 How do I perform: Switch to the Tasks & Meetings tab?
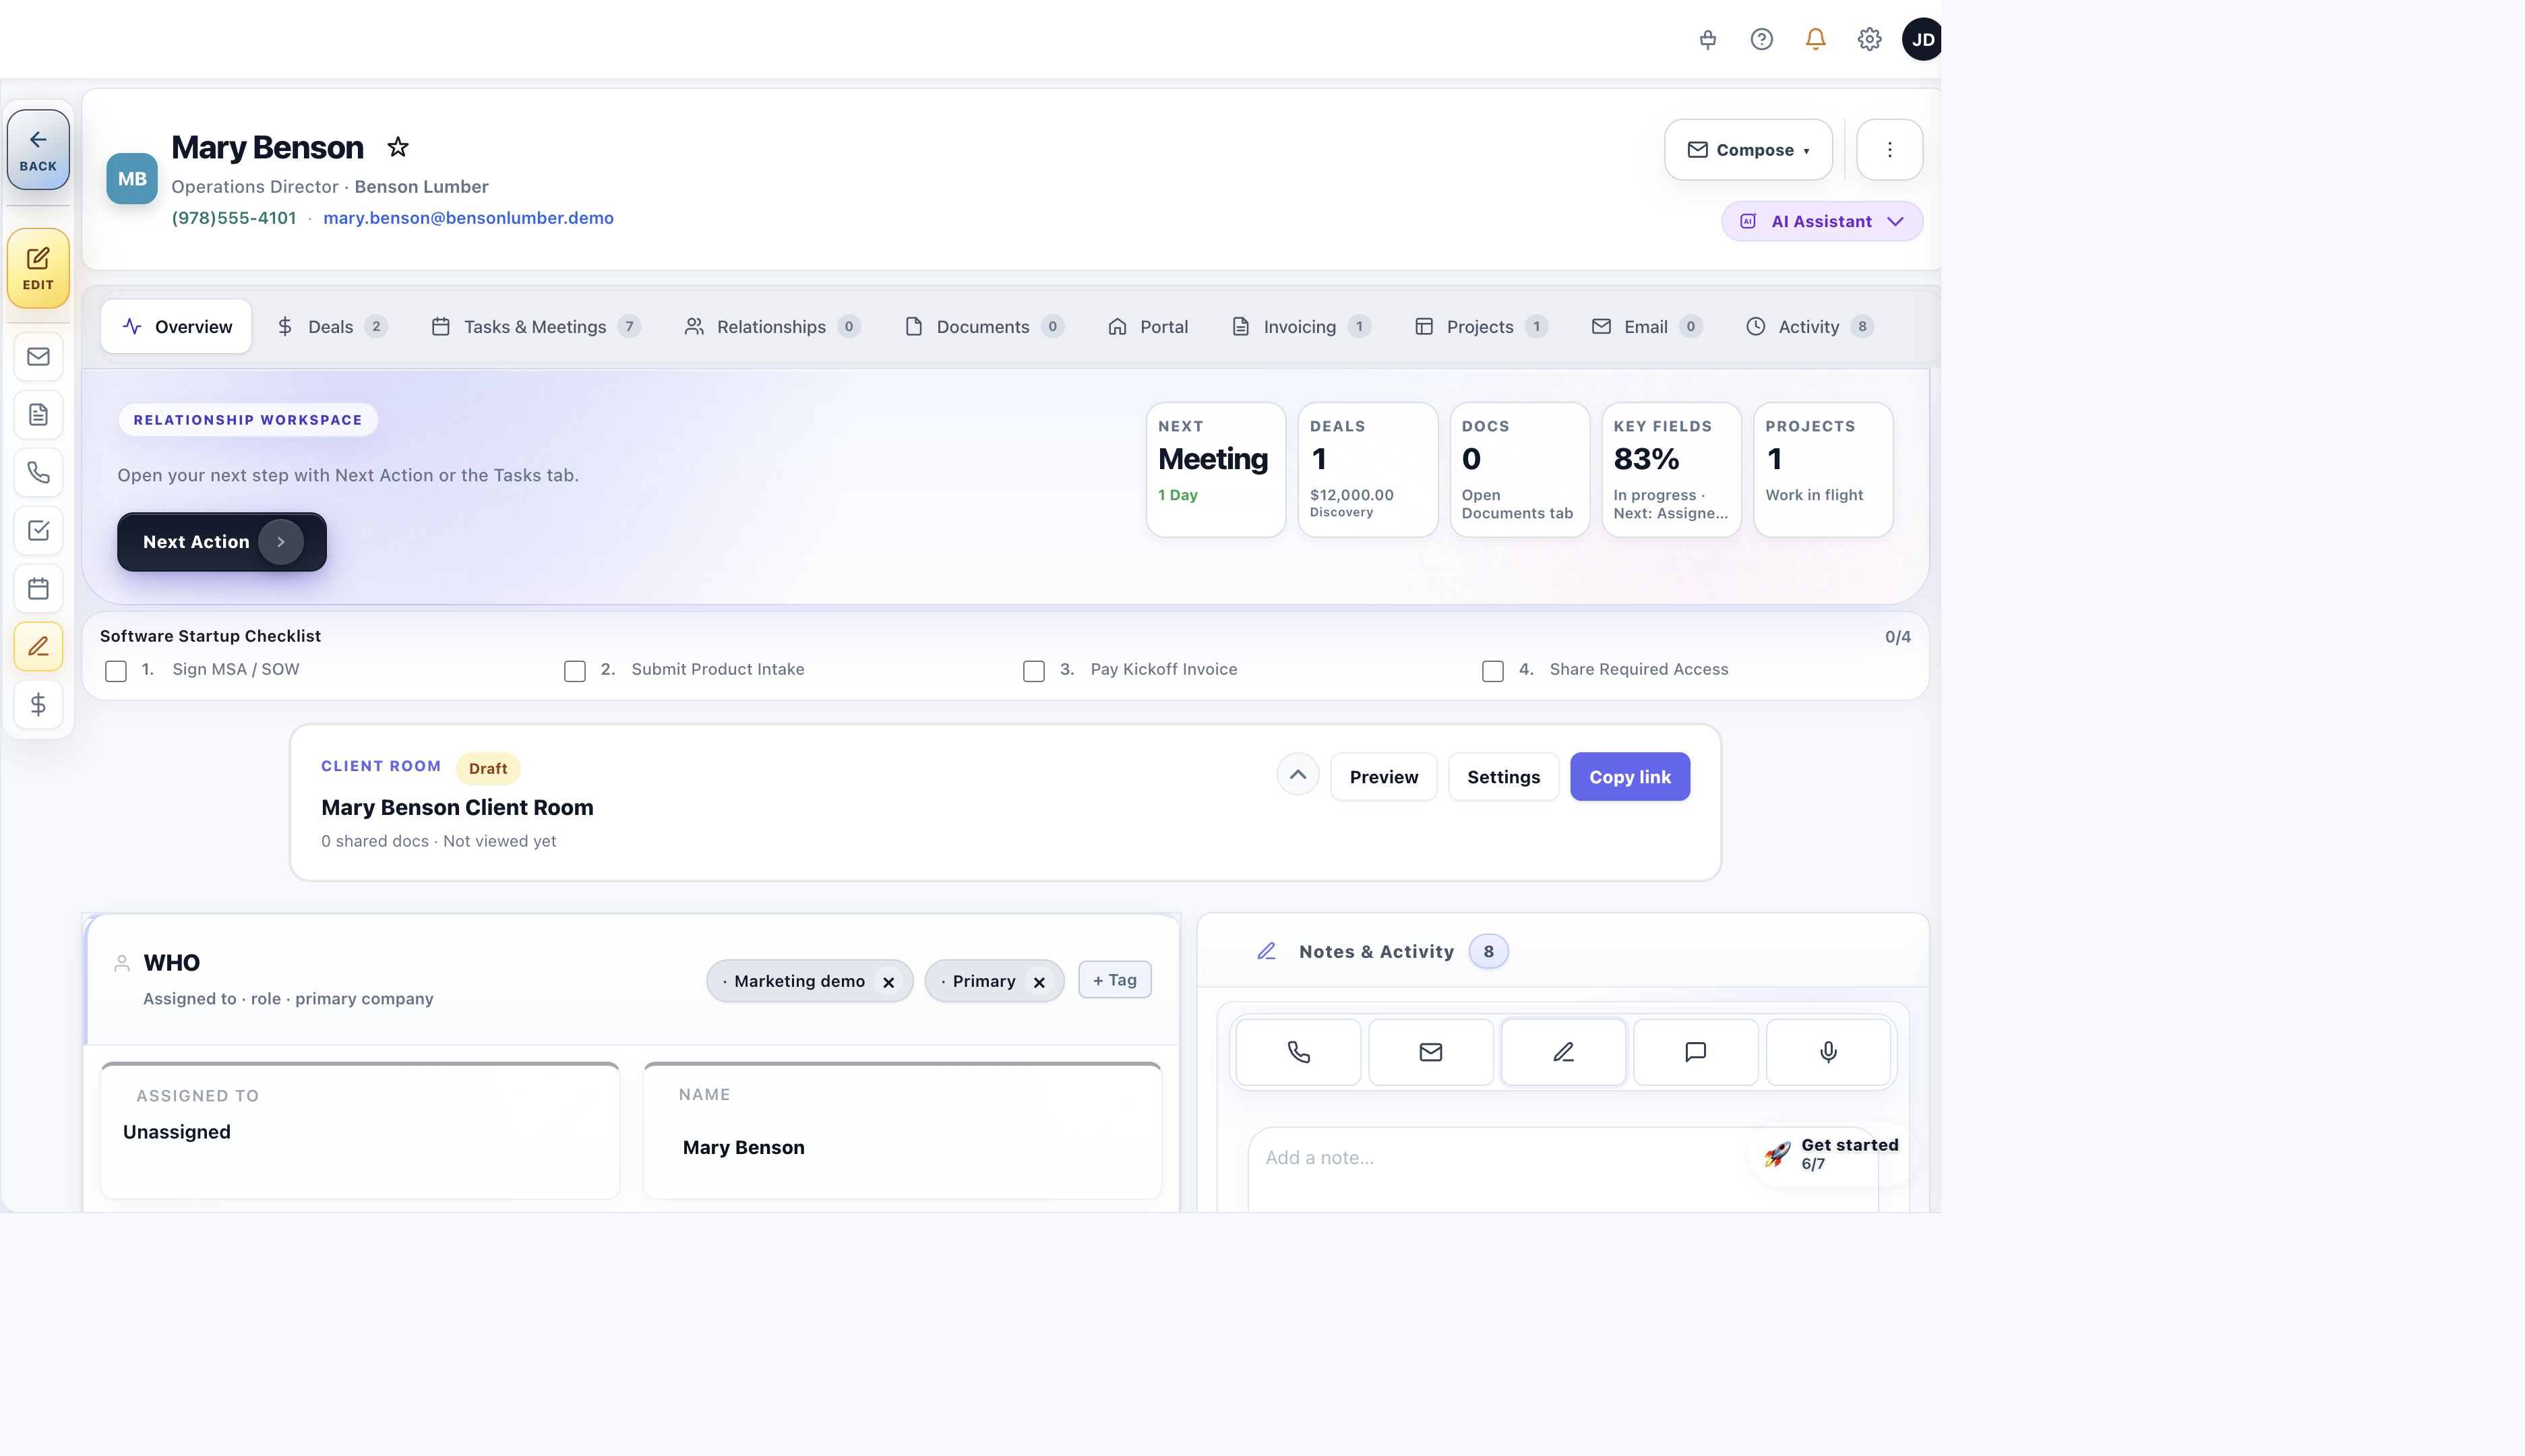[535, 327]
